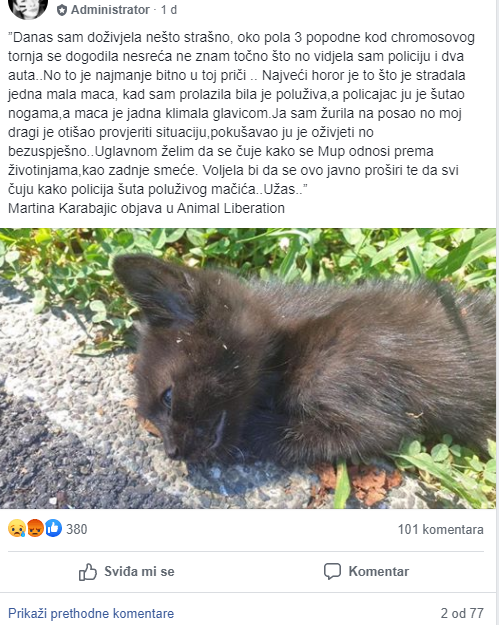
Task: Click the Animal Liberation group name text
Action: click(x=231, y=208)
